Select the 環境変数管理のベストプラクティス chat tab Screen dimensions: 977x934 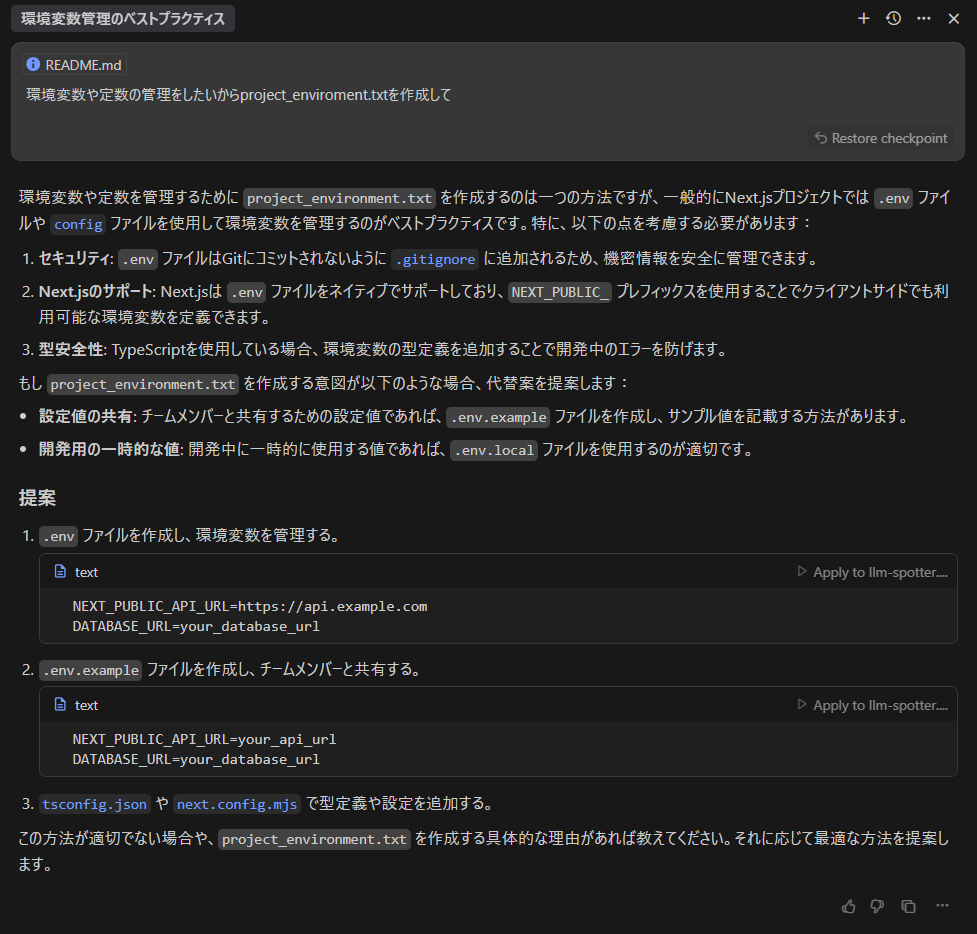pyautogui.click(x=122, y=18)
